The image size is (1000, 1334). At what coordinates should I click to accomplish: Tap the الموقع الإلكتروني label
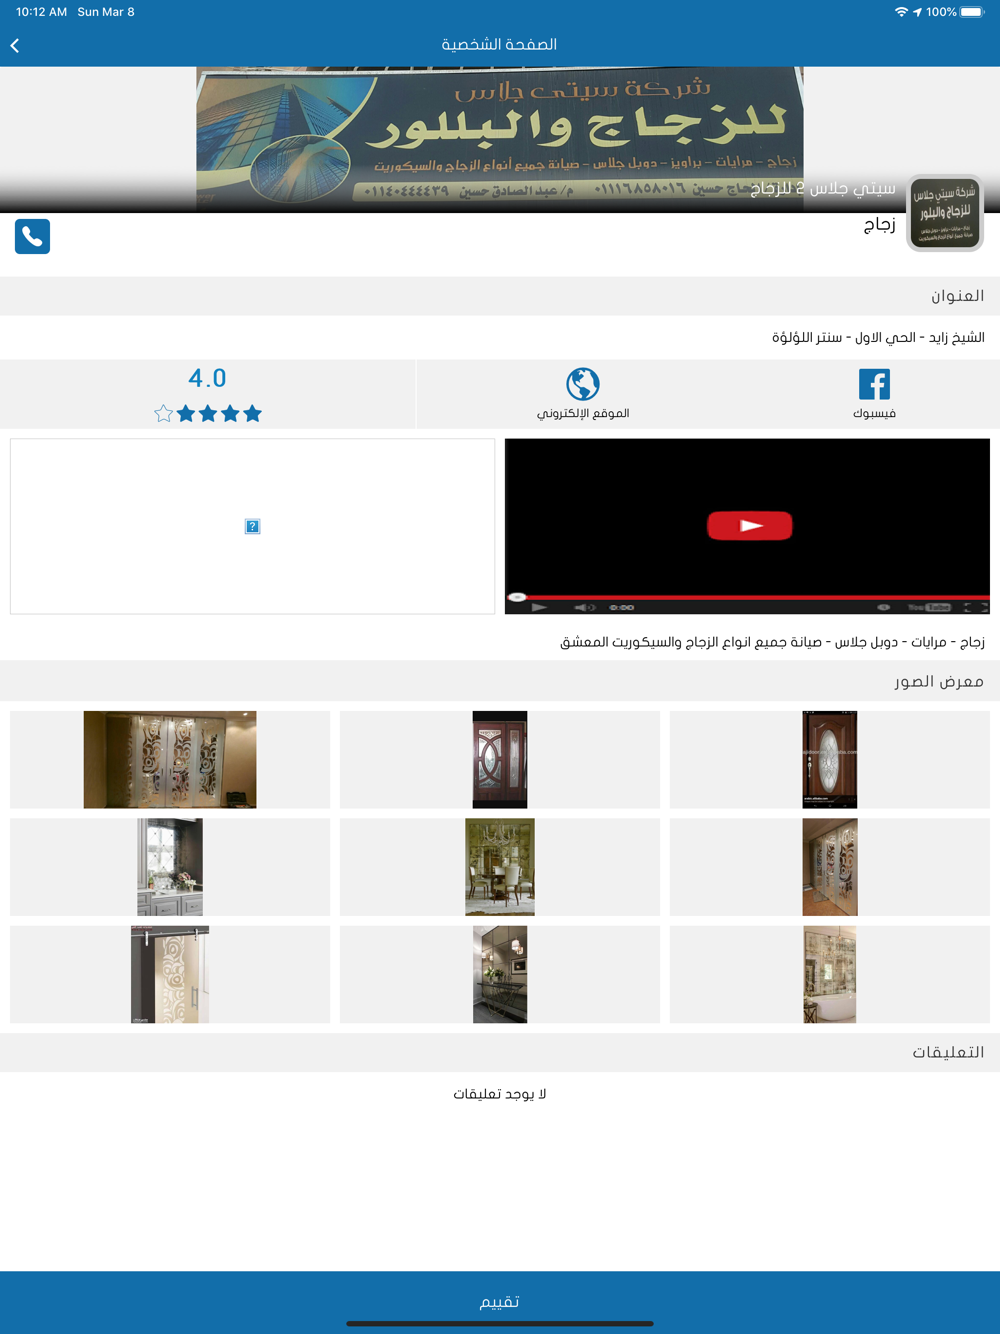point(583,413)
